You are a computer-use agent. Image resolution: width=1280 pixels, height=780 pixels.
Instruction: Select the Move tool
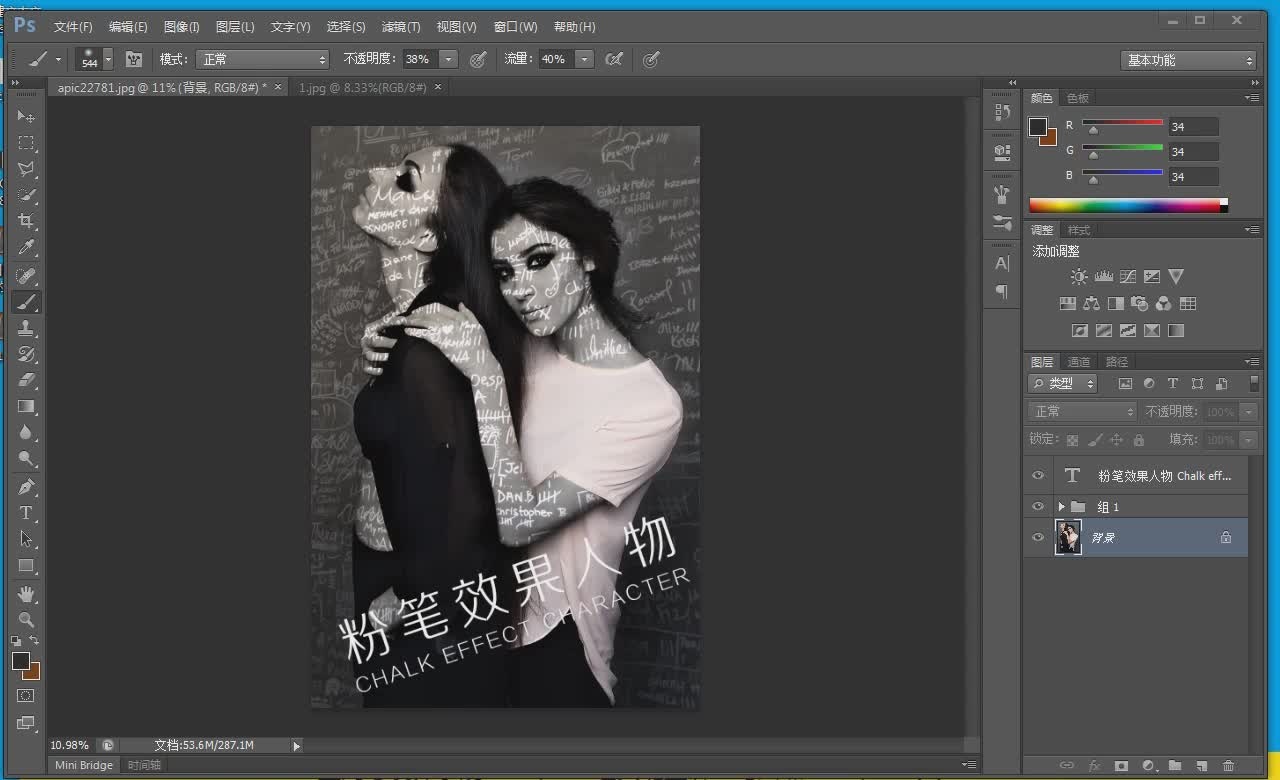click(26, 117)
